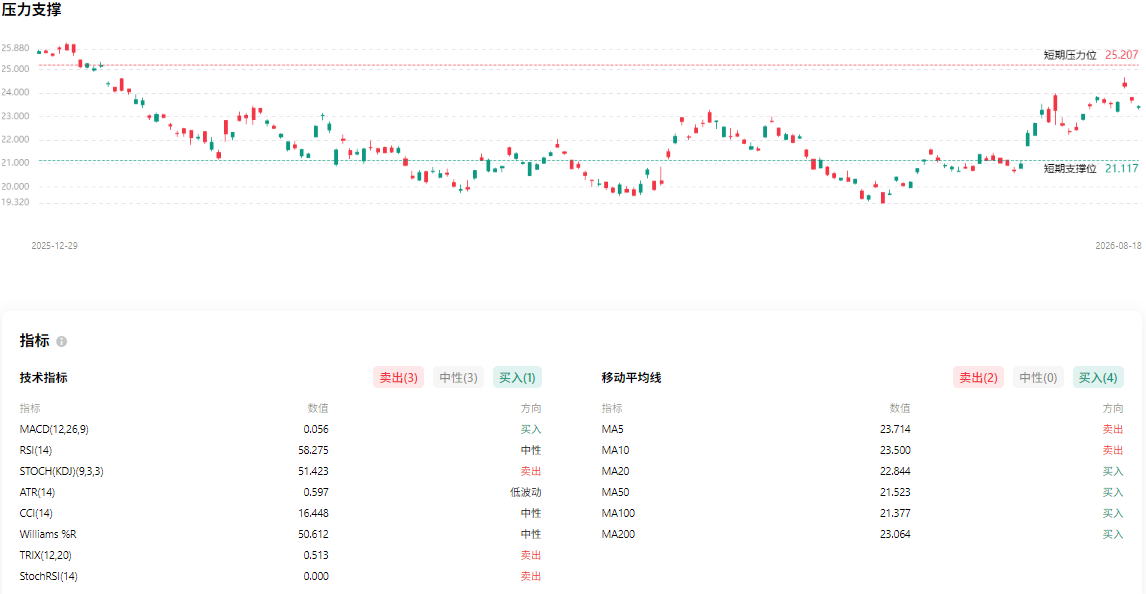The width and height of the screenshot is (1146, 594).
Task: Click the 短期支撑位 21.117 label
Action: point(1090,169)
